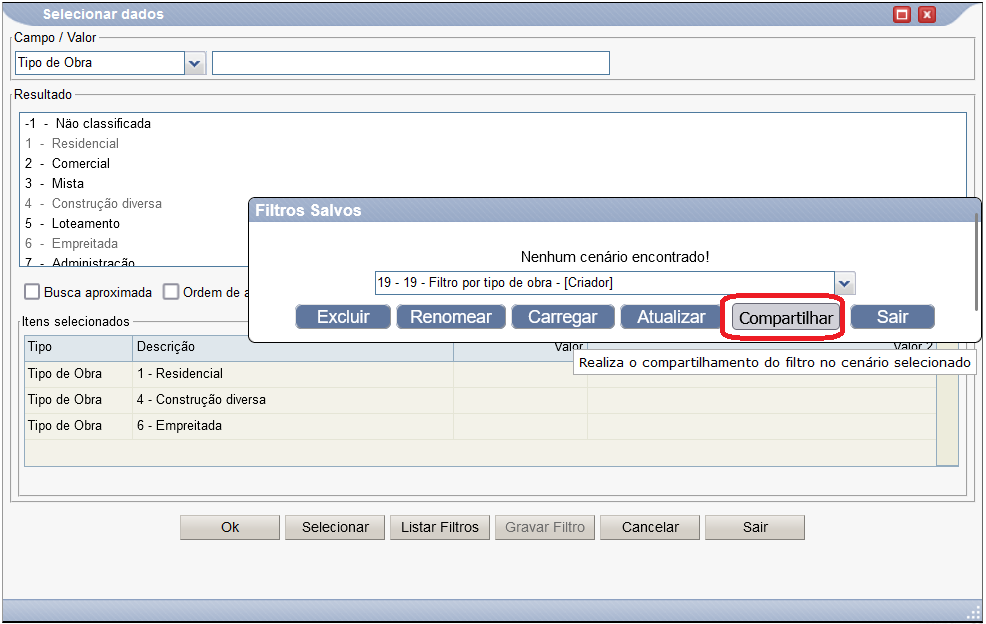Select '1 - Residencial' in the result list

tap(72, 143)
